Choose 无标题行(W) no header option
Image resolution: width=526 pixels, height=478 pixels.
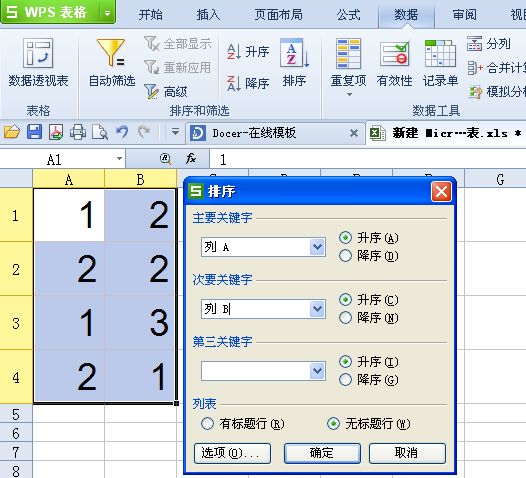tap(333, 424)
